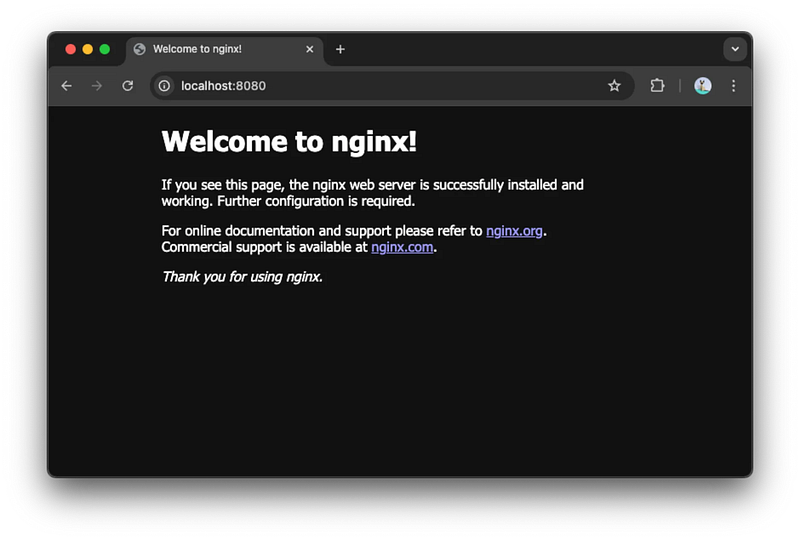Maximize the window with green button
The image size is (800, 540).
point(105,49)
